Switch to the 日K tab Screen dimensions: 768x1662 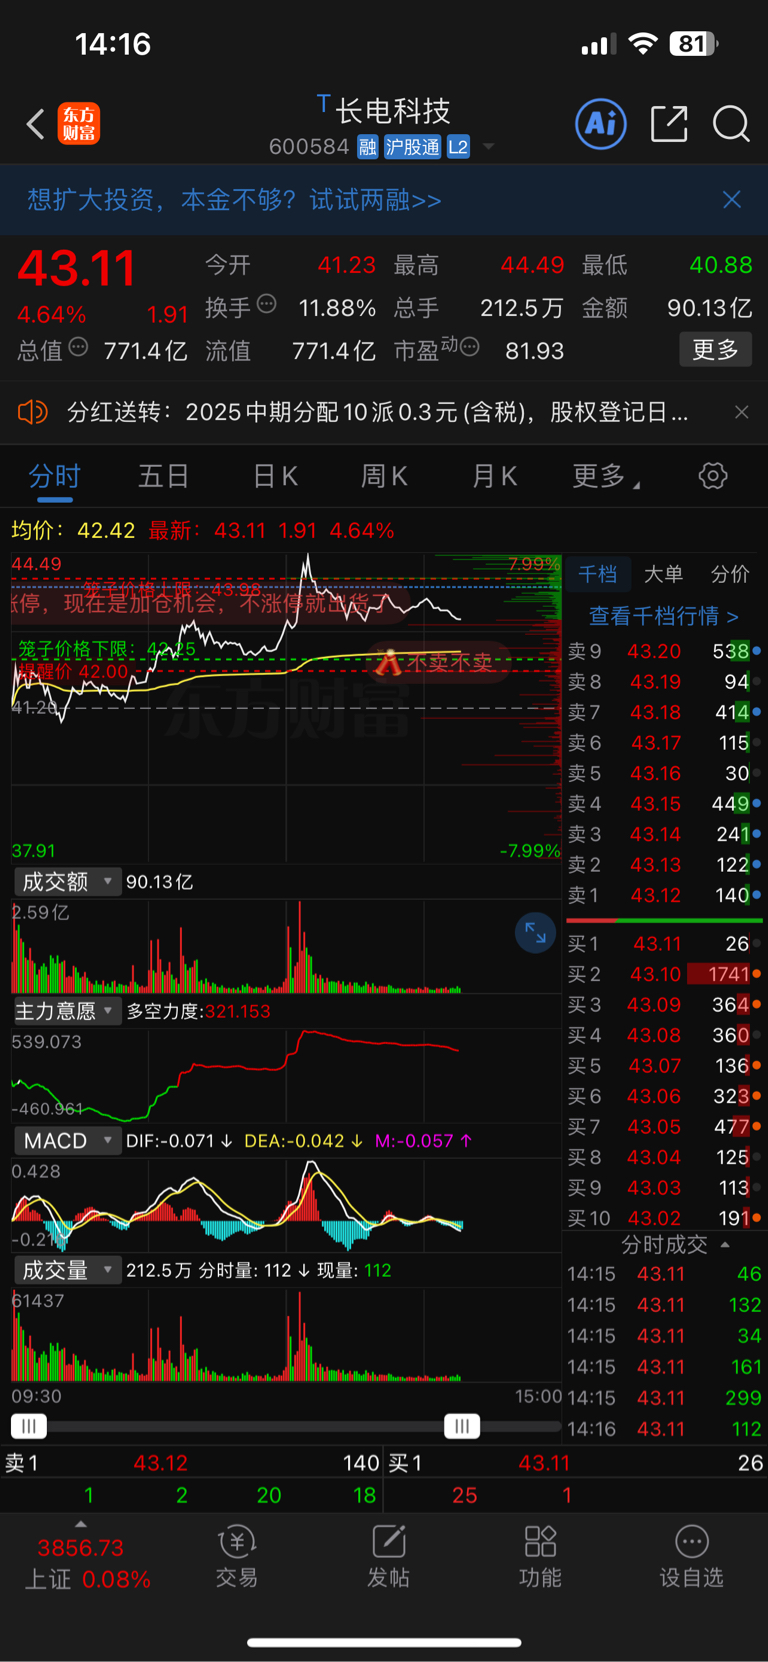[x=275, y=476]
